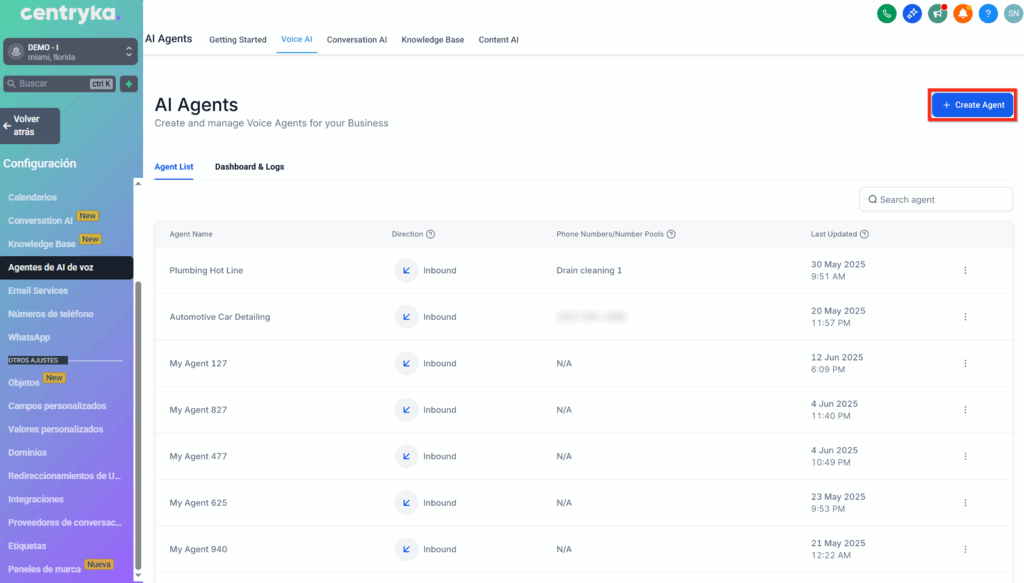Open the blue sparkle AI assistant icon

point(912,13)
